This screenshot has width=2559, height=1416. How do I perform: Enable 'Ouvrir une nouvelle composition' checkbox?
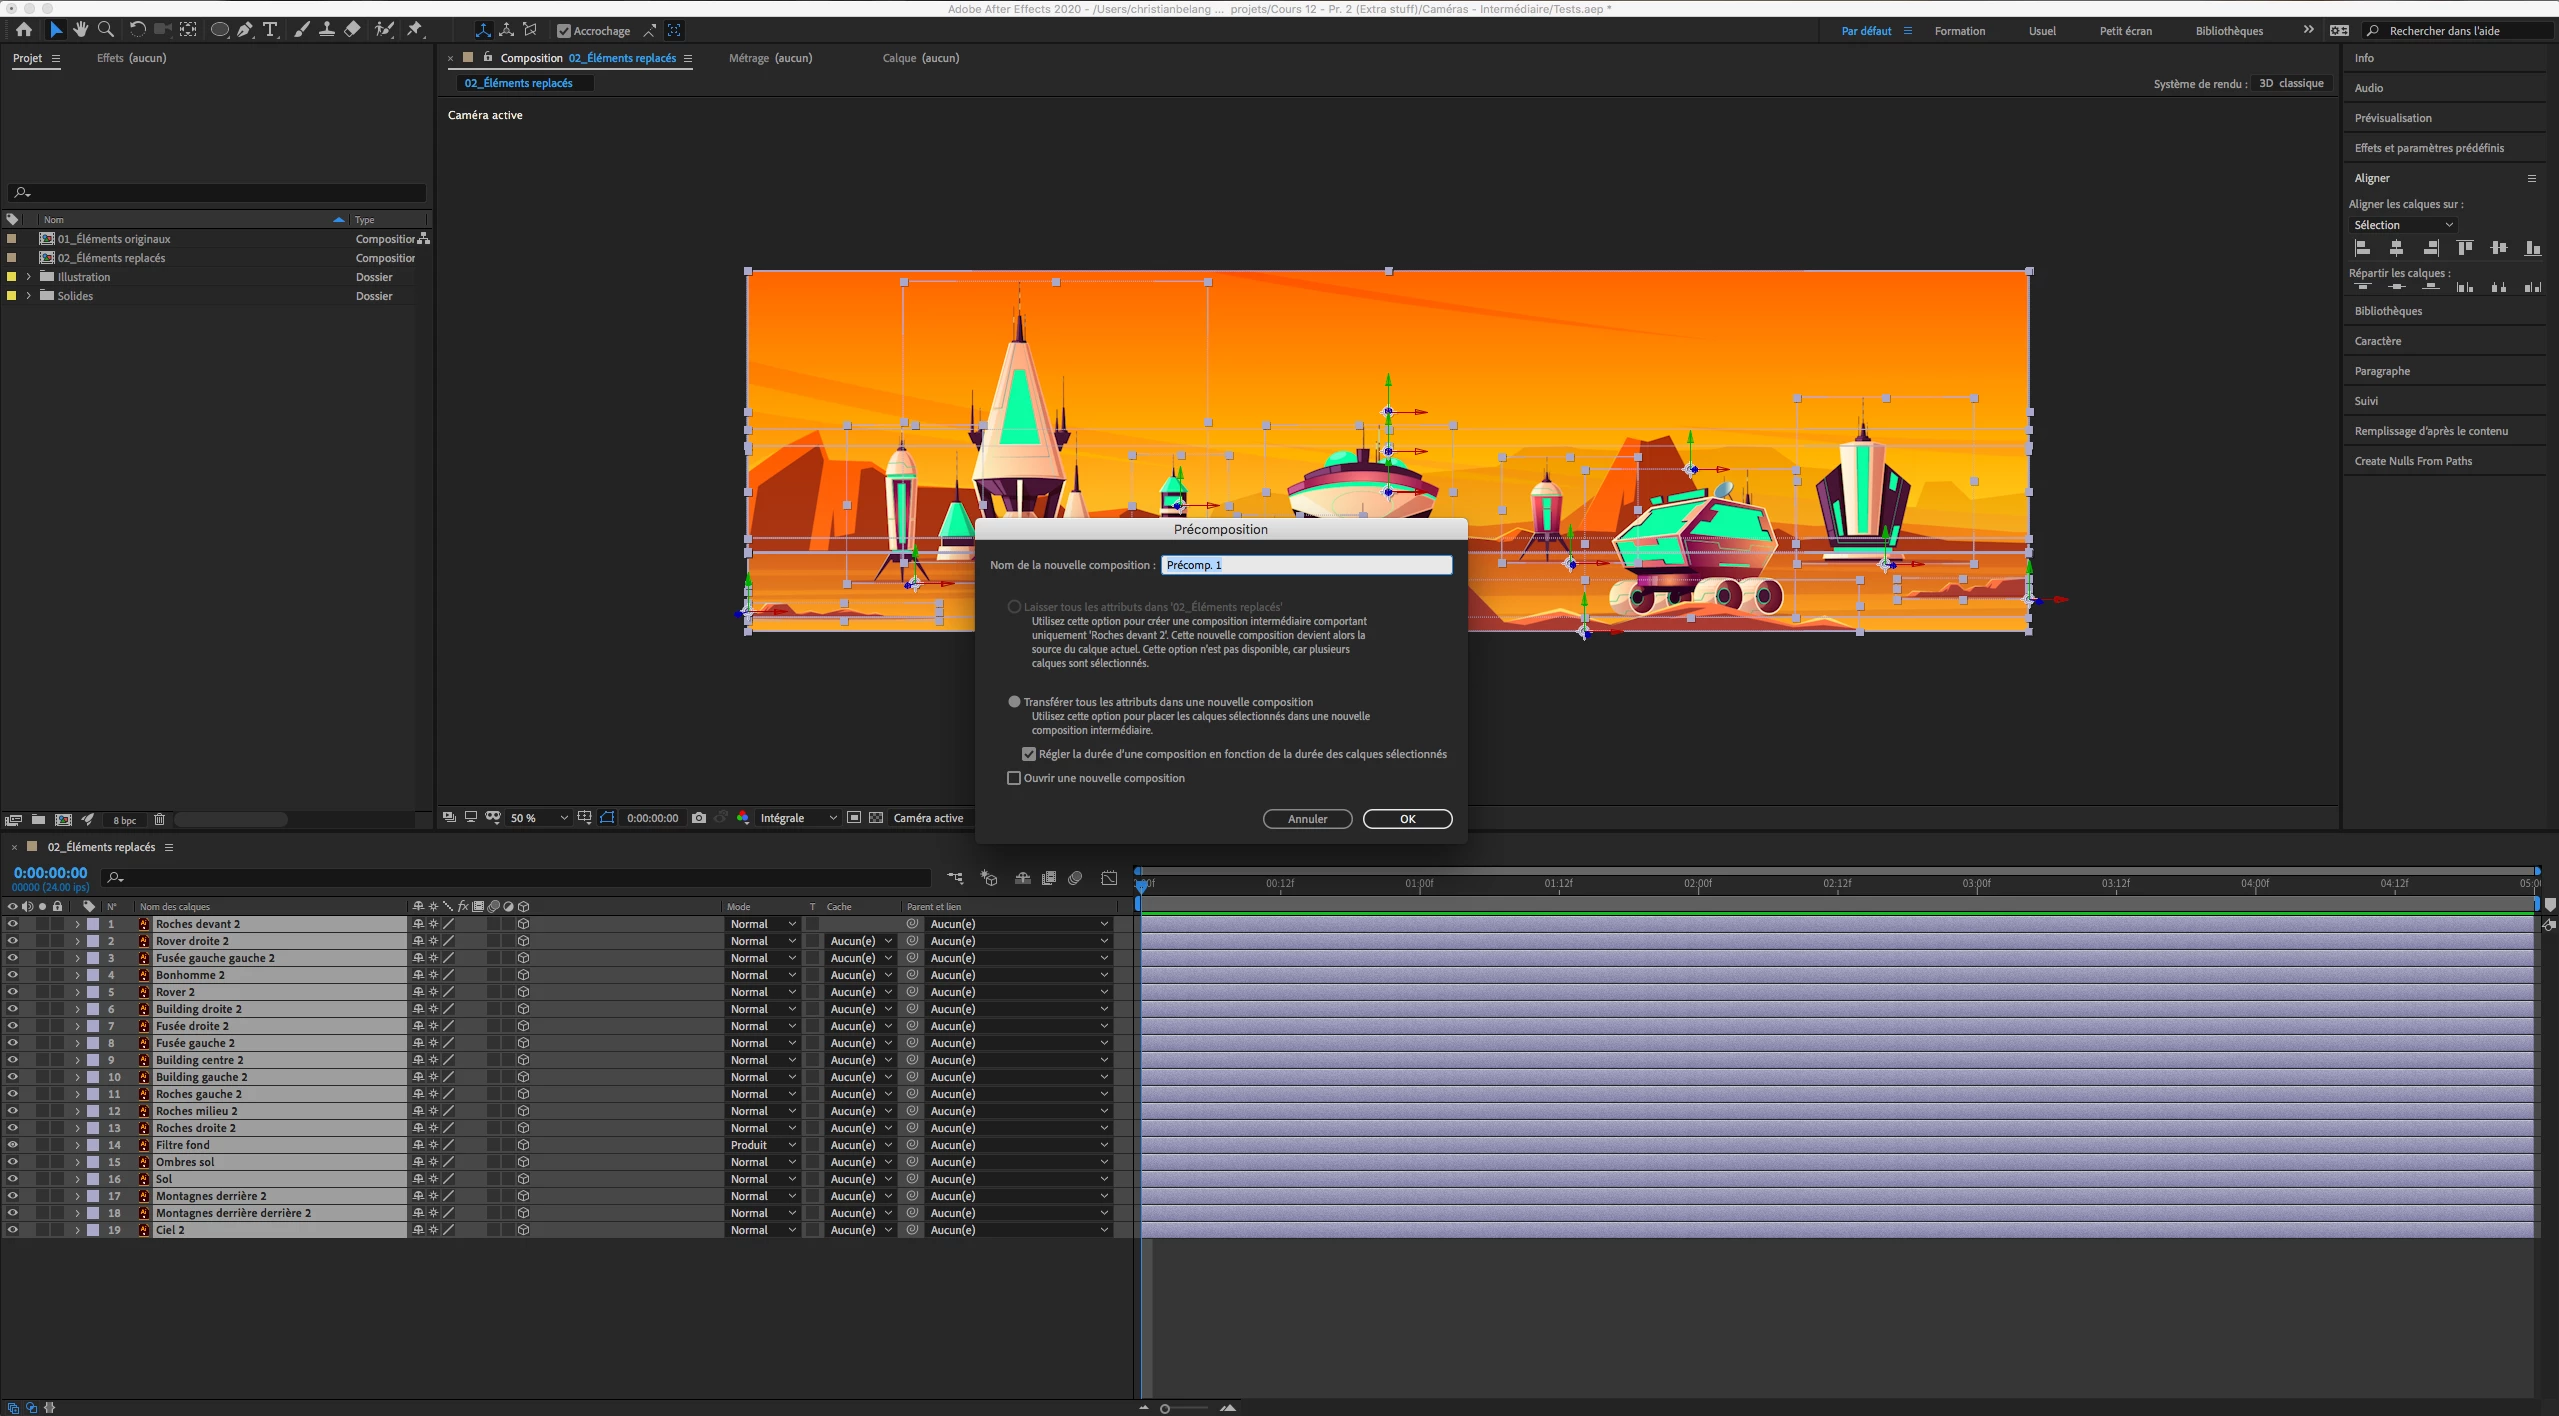1014,778
